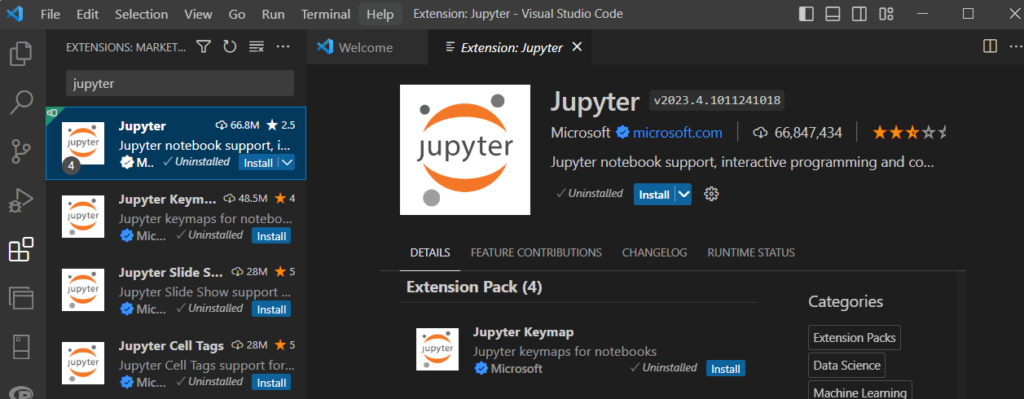Click the filter extensions funnel icon
This screenshot has height=399, width=1024.
pos(204,47)
